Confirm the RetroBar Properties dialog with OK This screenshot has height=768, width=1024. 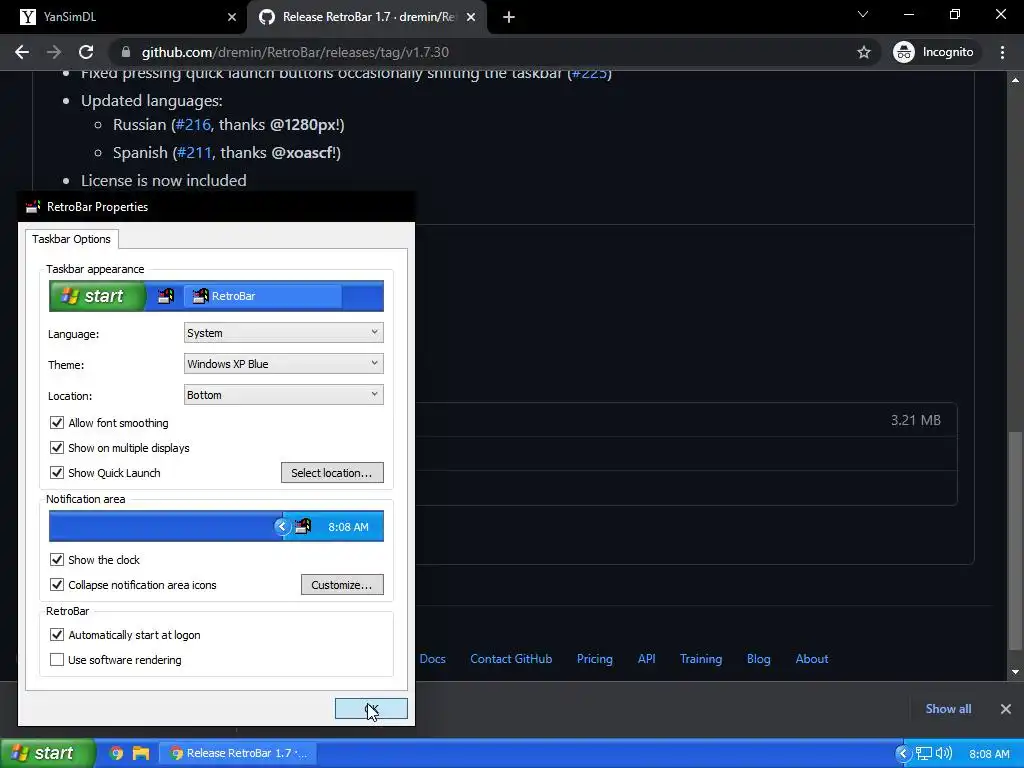click(x=371, y=709)
